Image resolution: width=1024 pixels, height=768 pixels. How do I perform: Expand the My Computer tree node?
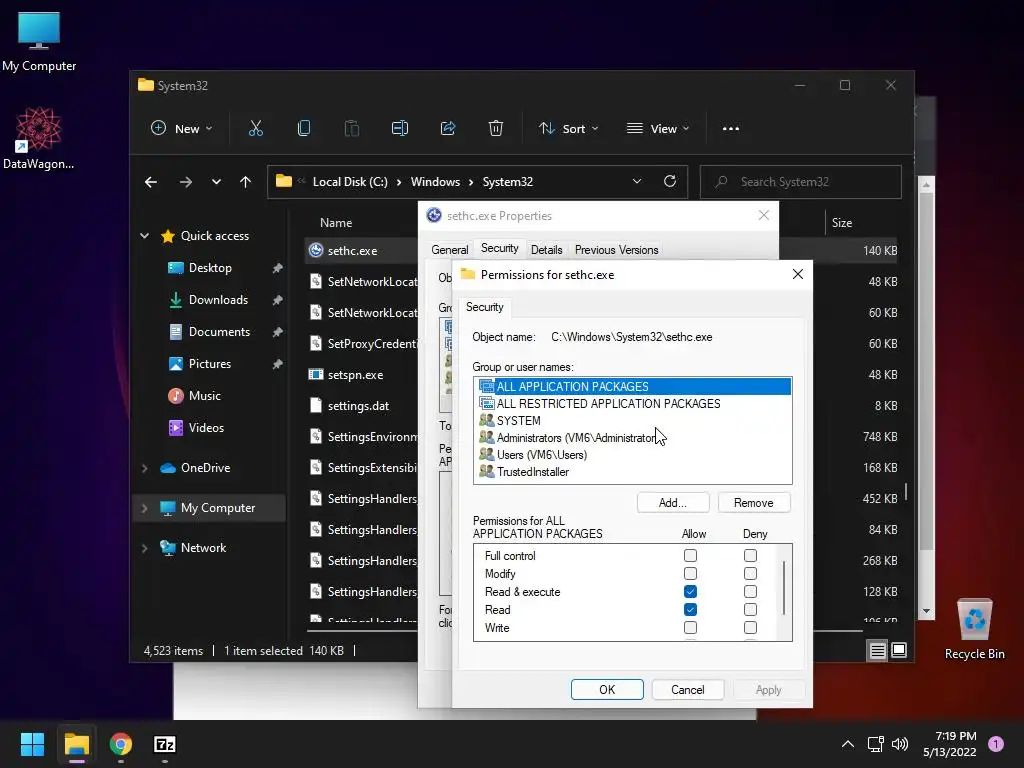144,508
